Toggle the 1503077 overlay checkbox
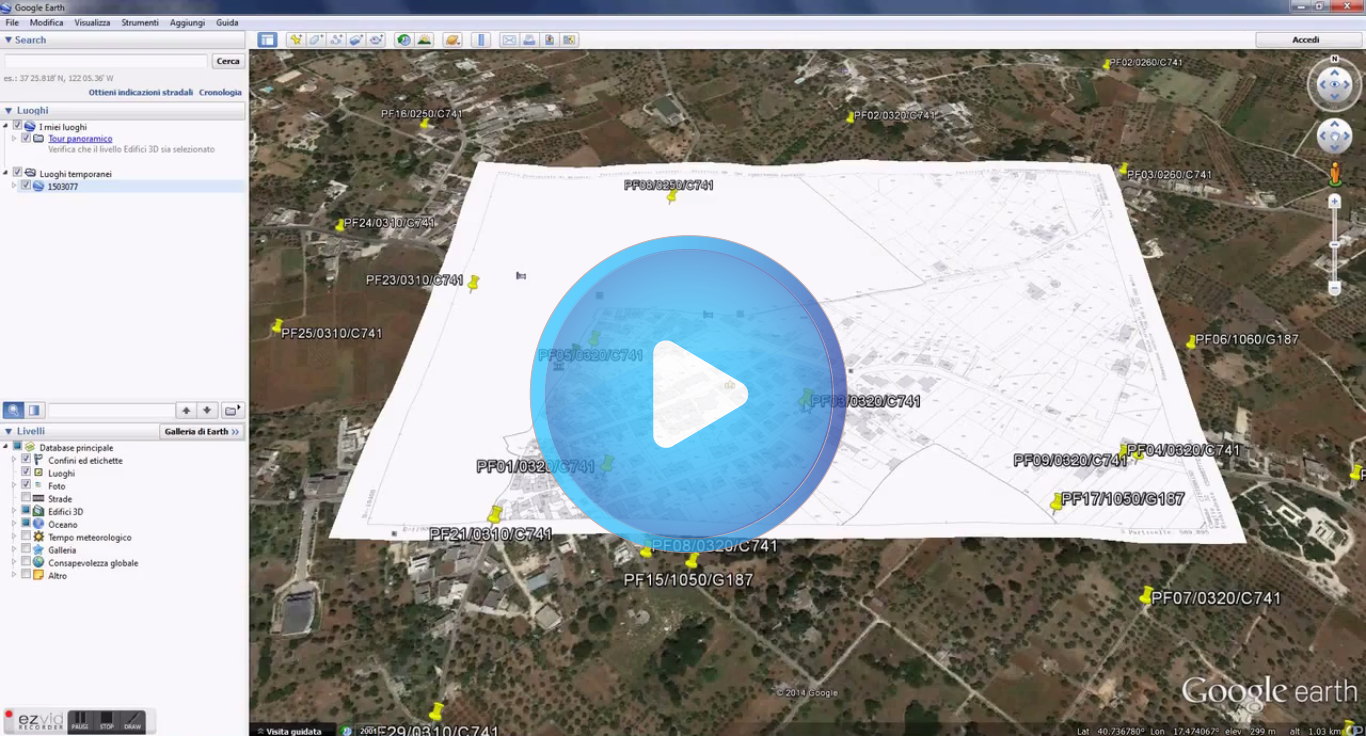 click(26, 185)
